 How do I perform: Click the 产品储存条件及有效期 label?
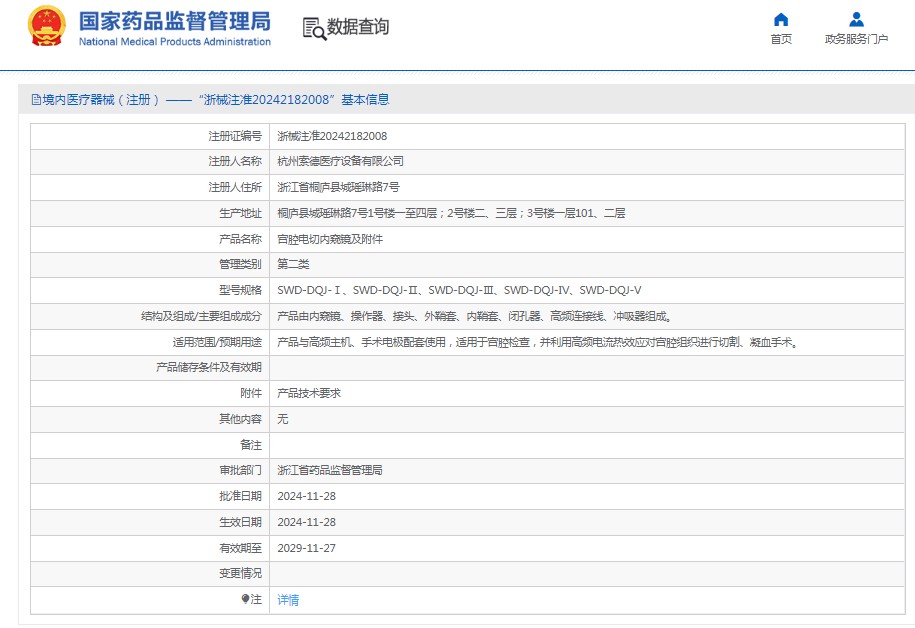point(209,367)
